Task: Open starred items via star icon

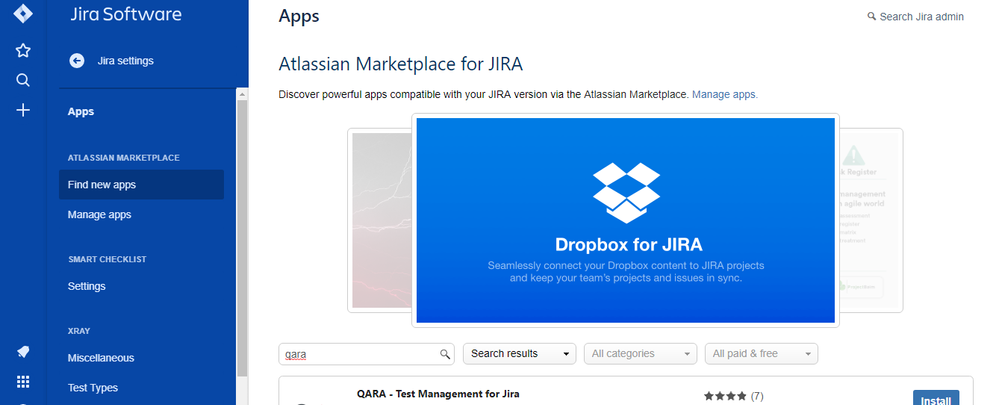Action: point(23,50)
